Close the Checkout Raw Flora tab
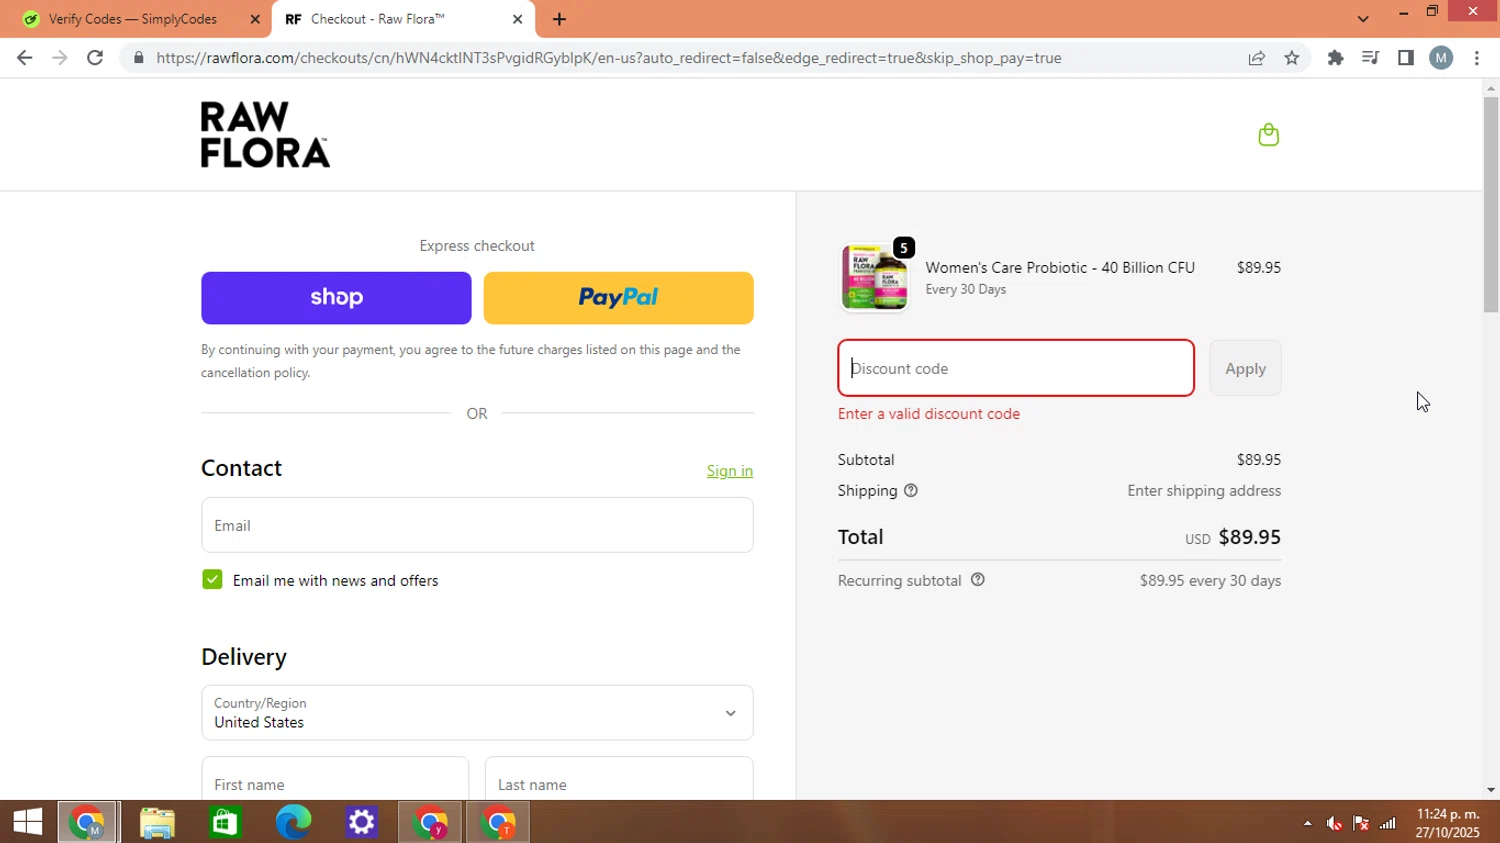The height and width of the screenshot is (843, 1500). click(x=517, y=19)
